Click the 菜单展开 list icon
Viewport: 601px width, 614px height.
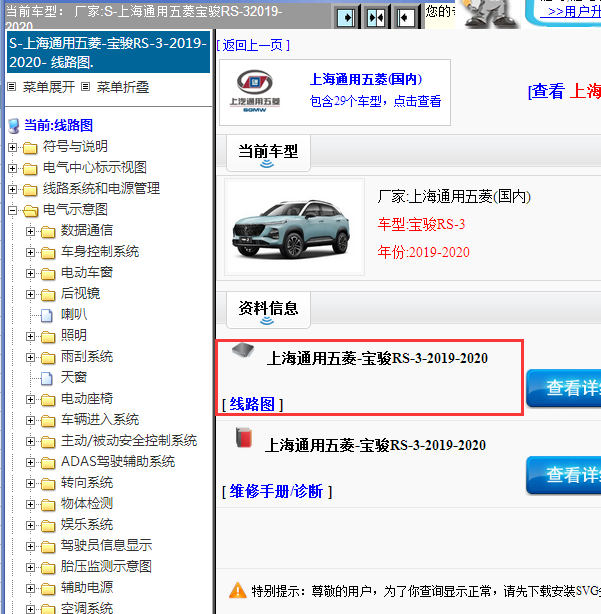[12, 87]
